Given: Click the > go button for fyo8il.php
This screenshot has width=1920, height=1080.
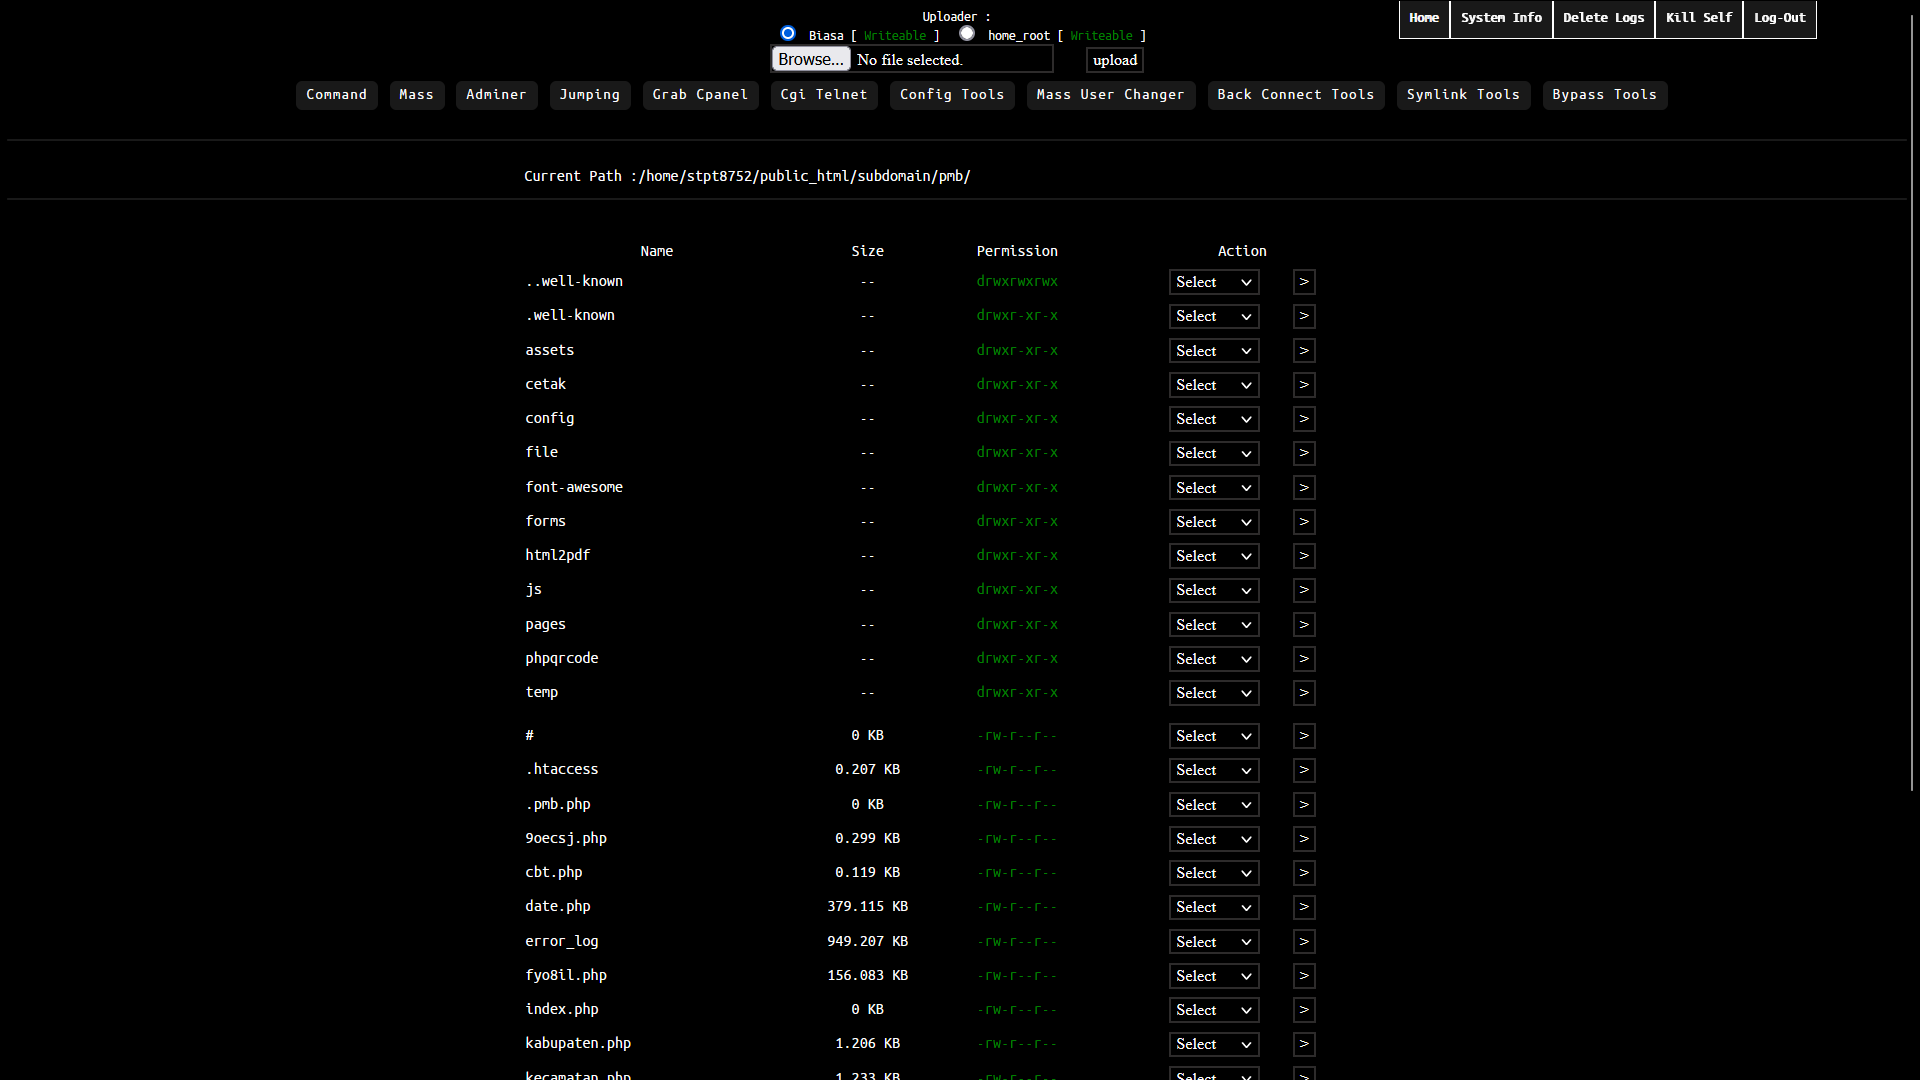Looking at the screenshot, I should coord(1304,976).
